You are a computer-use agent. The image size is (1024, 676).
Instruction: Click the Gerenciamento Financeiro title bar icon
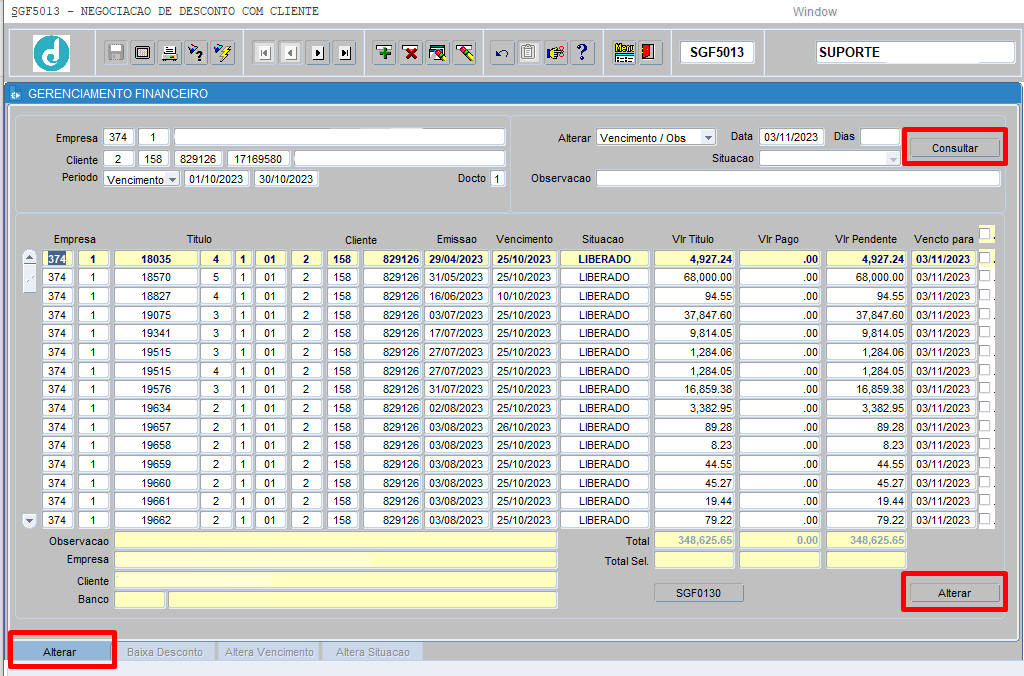click(x=16, y=94)
